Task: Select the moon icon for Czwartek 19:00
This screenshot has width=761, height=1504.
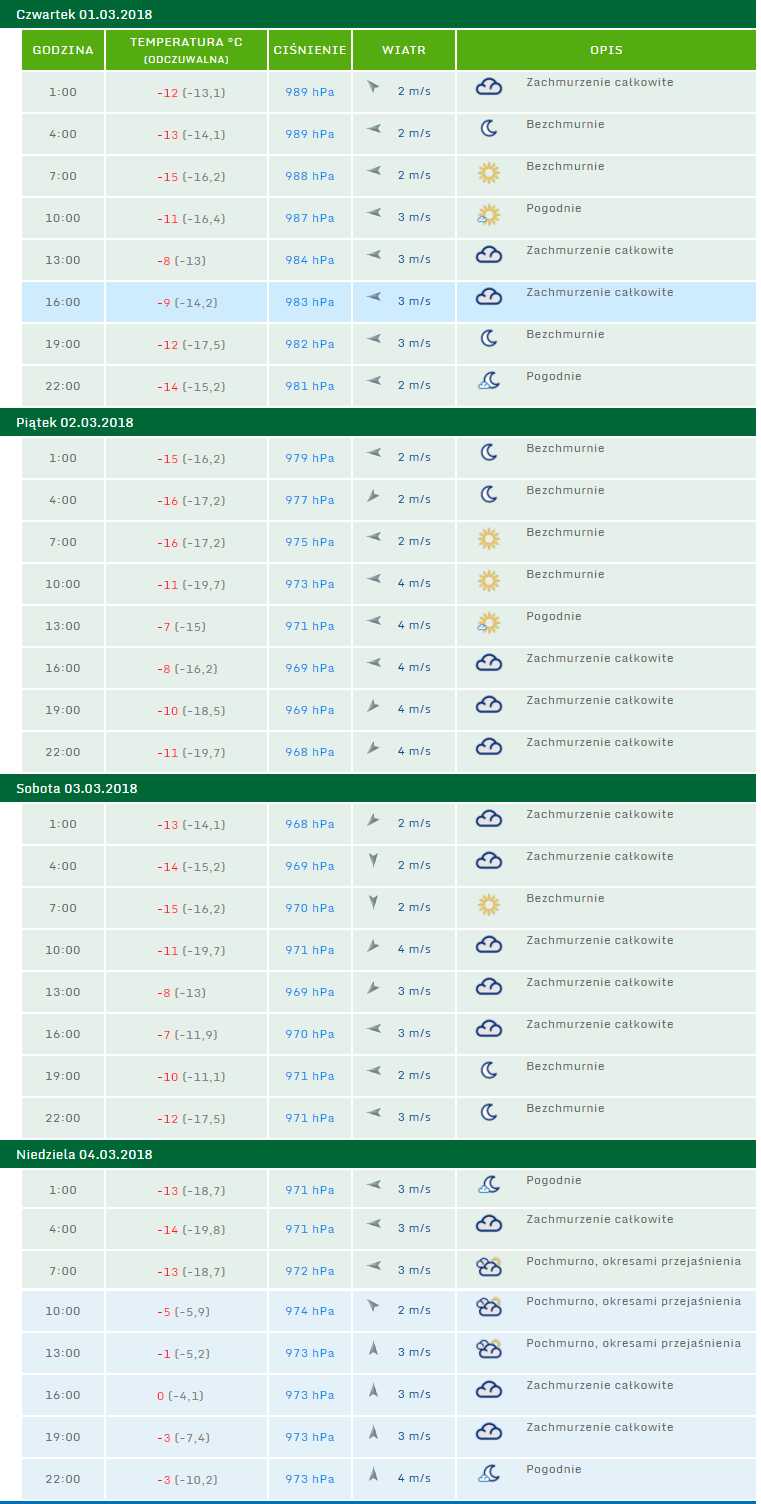Action: point(488,340)
